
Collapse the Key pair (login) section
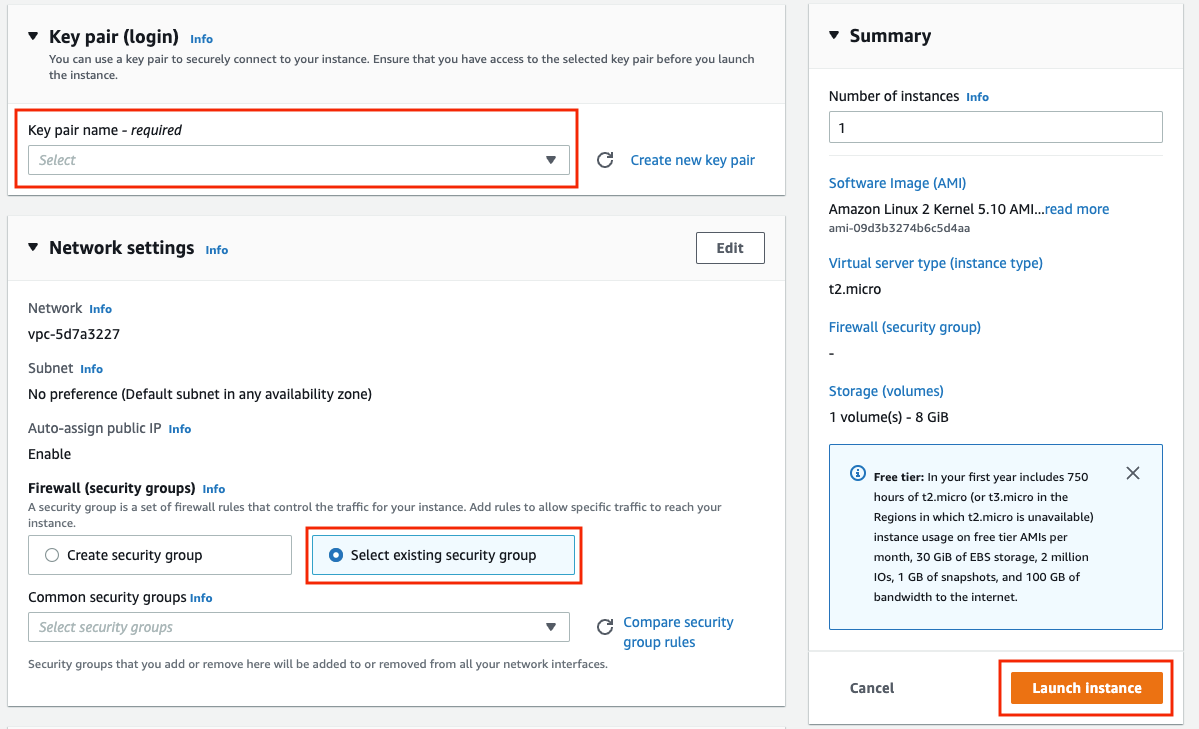pos(32,36)
